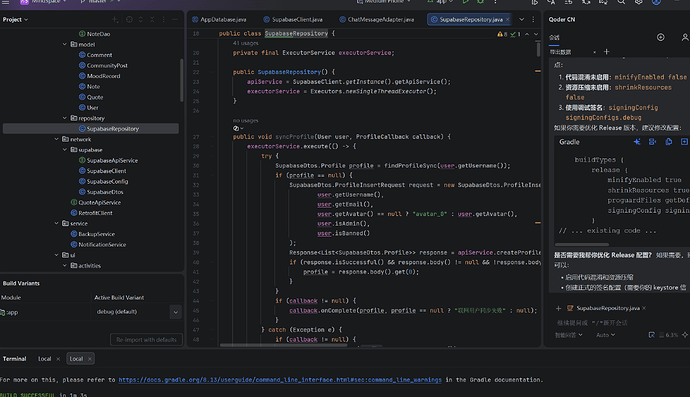This screenshot has width=690, height=397.
Task: Click the sparkle apply icon in Gradle code block
Action: click(x=637, y=142)
